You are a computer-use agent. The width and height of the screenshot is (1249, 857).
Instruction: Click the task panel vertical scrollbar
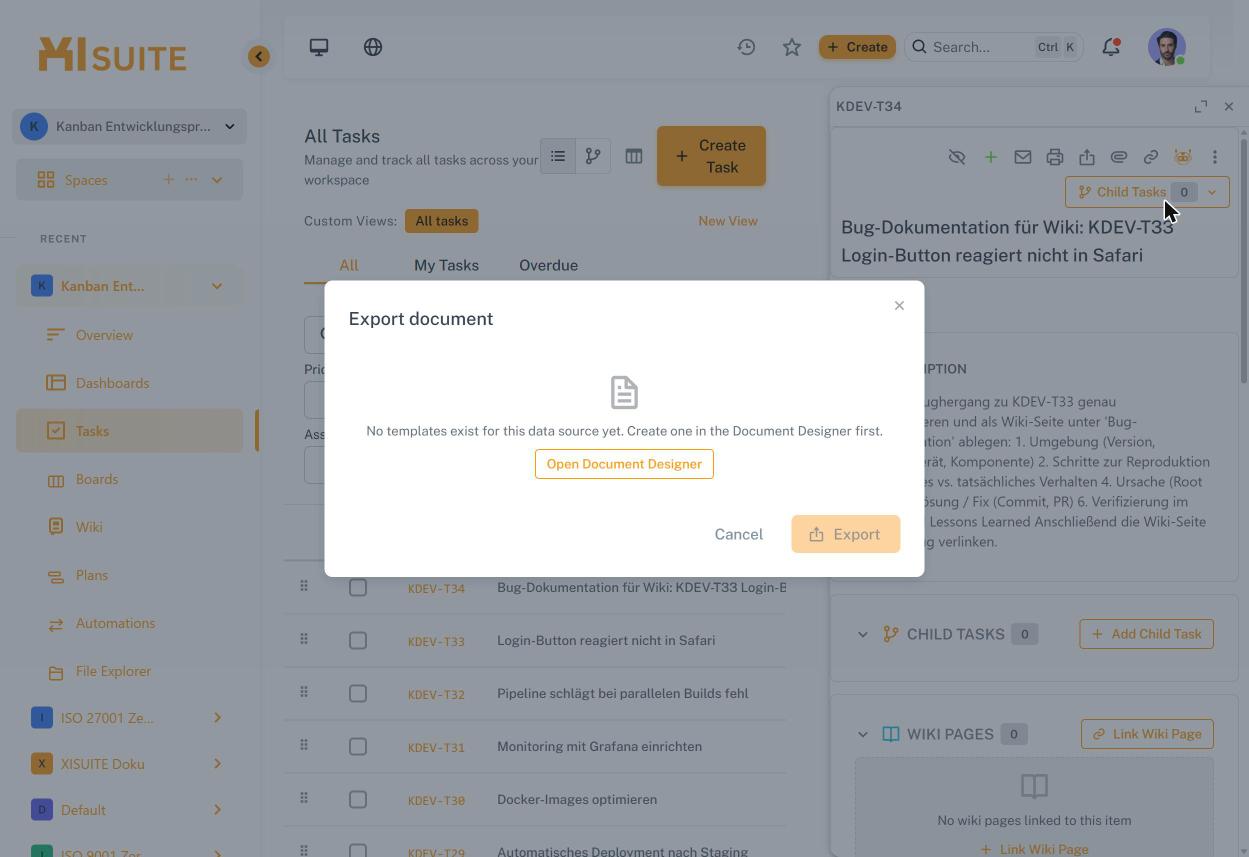tap(1244, 260)
